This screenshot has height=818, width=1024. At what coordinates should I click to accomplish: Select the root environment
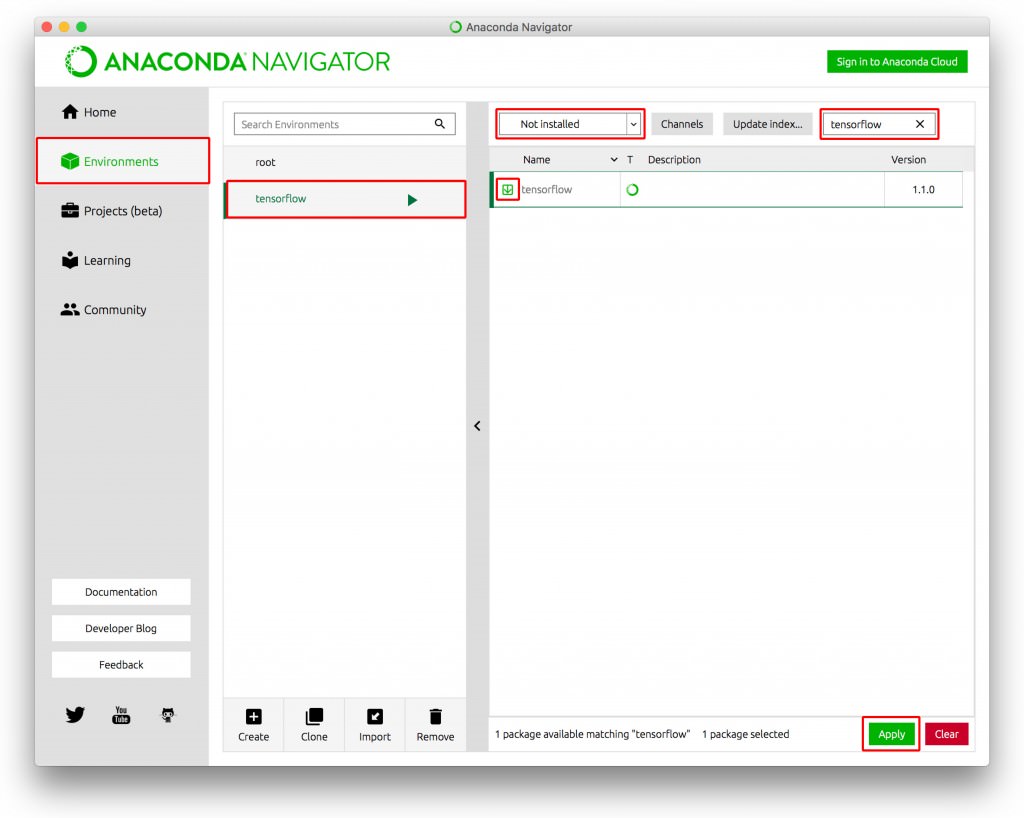point(345,162)
